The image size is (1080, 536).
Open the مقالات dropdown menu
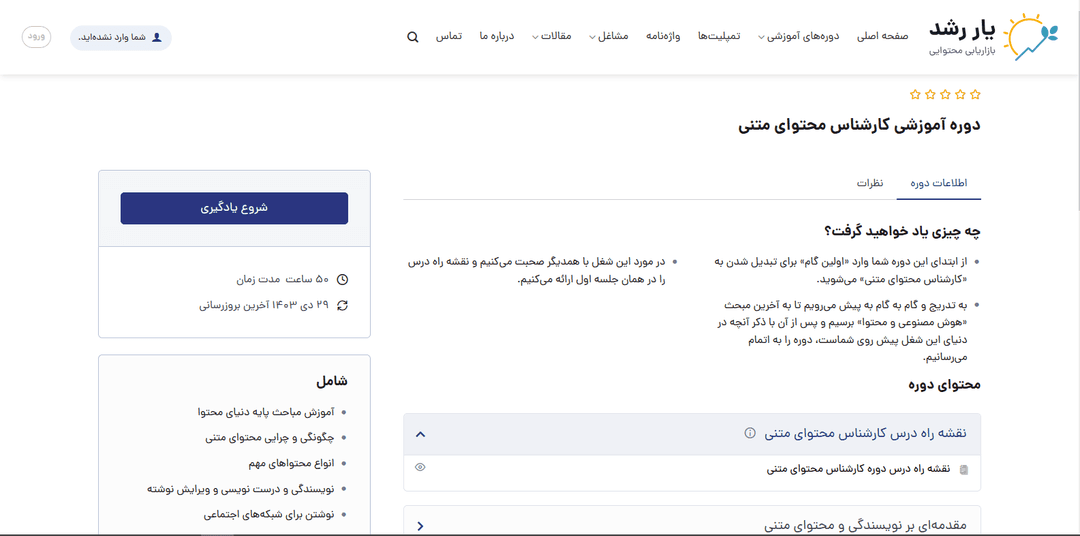tap(552, 37)
